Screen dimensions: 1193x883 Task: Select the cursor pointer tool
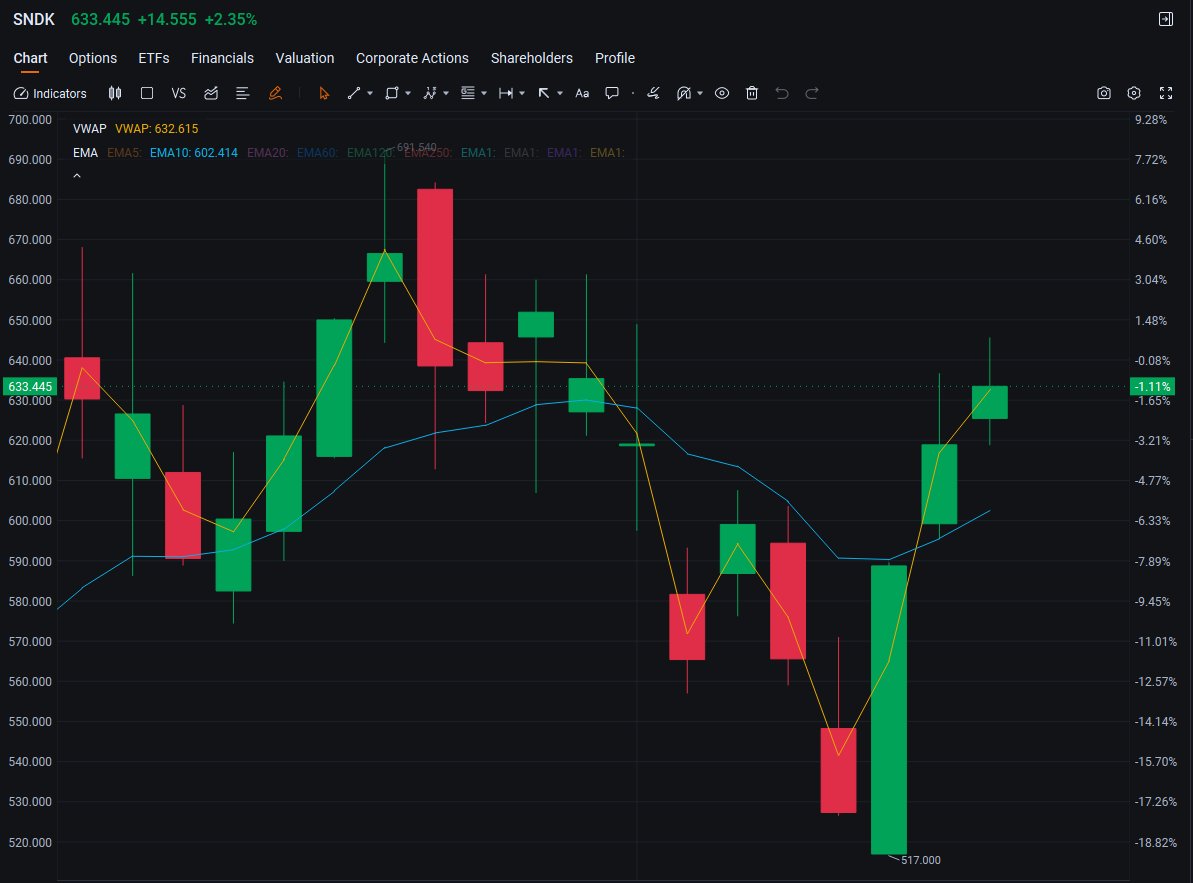click(324, 94)
